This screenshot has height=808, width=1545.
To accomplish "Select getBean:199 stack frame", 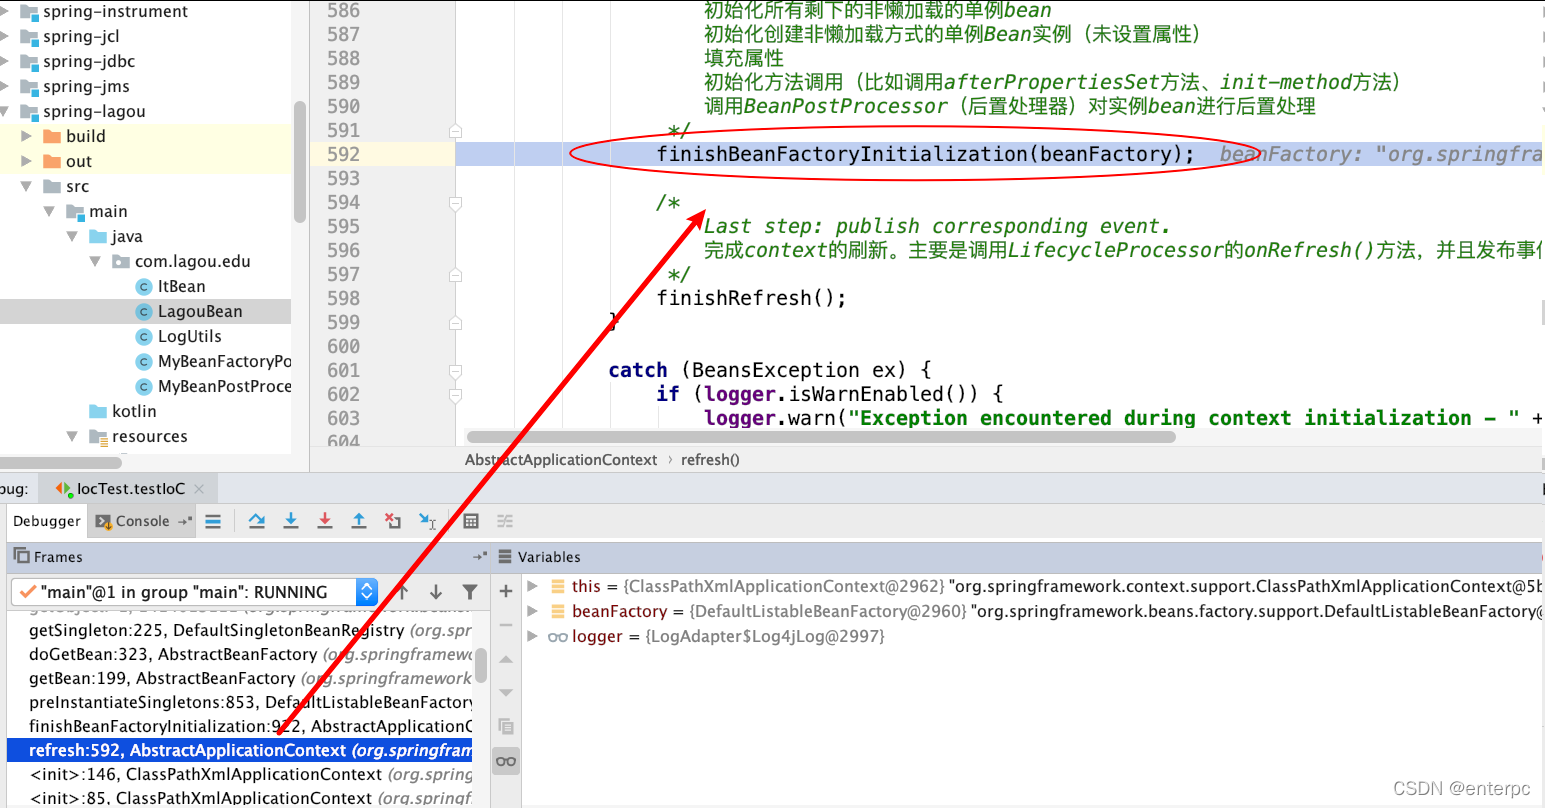I will 240,678.
